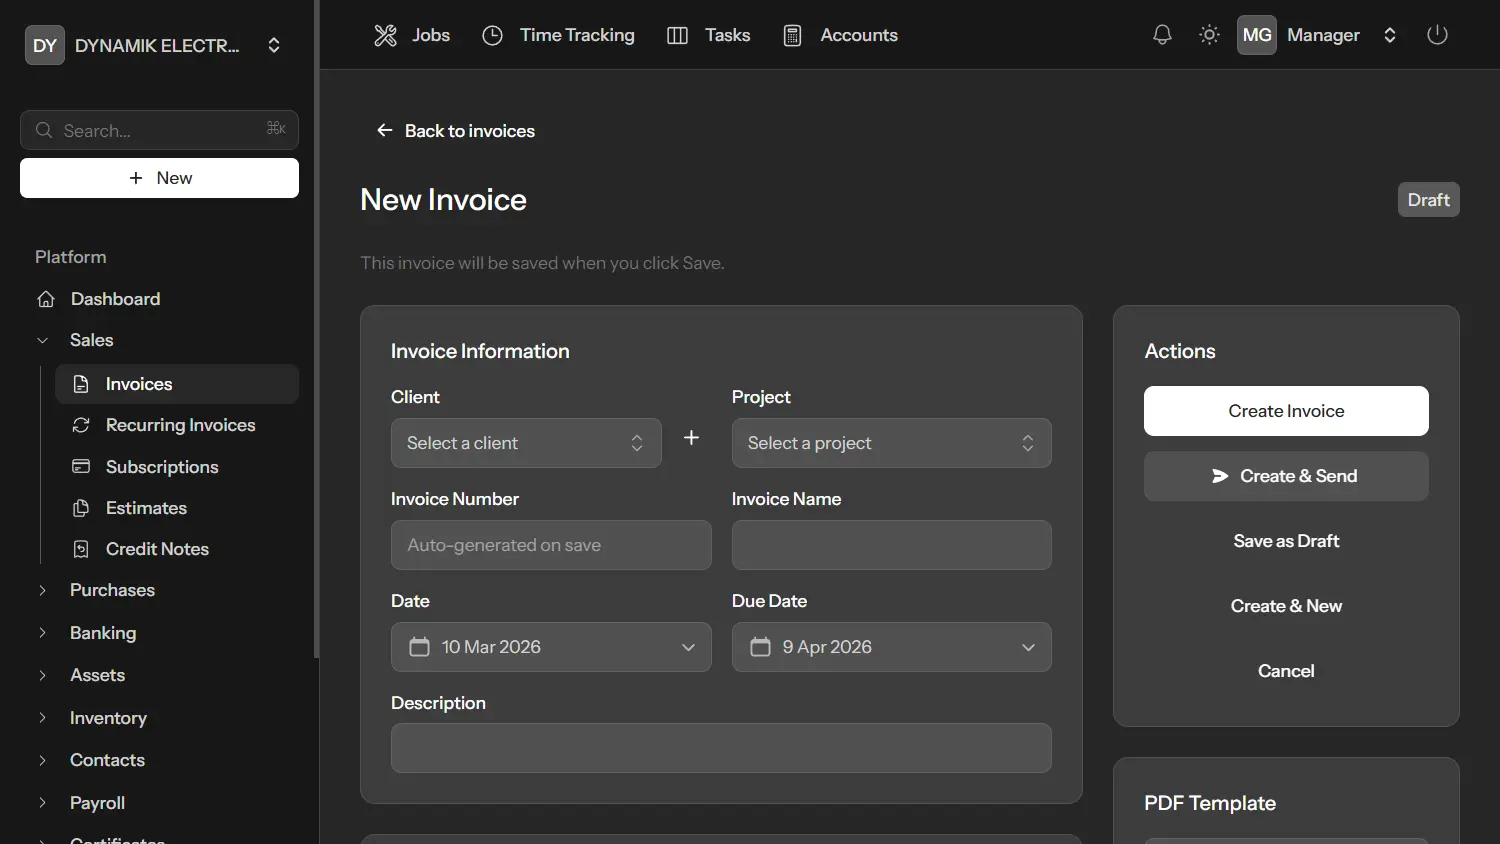Open the Date picker showing 10 Mar 2026

click(x=551, y=647)
